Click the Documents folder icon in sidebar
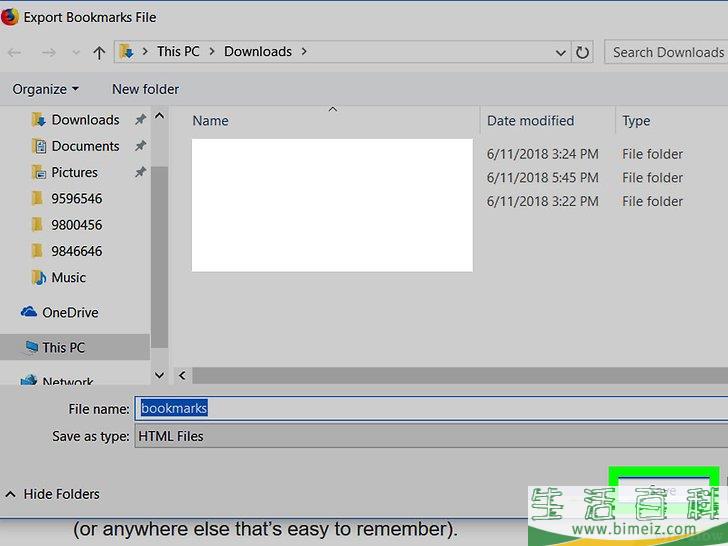This screenshot has width=728, height=546. click(38, 146)
